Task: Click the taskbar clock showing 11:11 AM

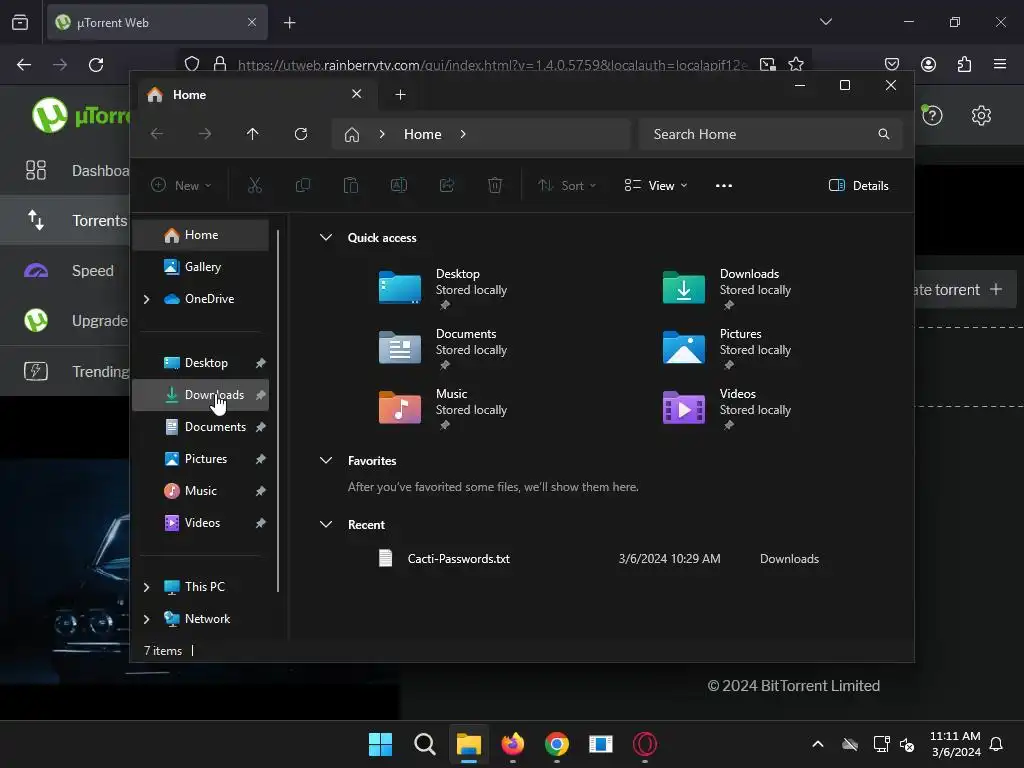Action: pos(955,744)
